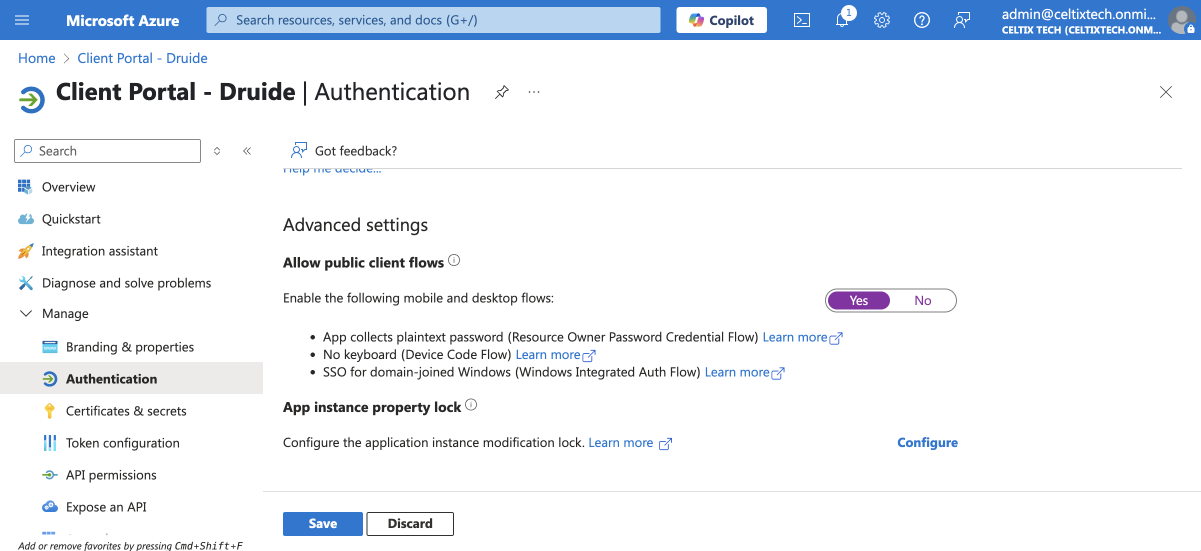
Task: Open portal settings gear
Action: (882, 20)
